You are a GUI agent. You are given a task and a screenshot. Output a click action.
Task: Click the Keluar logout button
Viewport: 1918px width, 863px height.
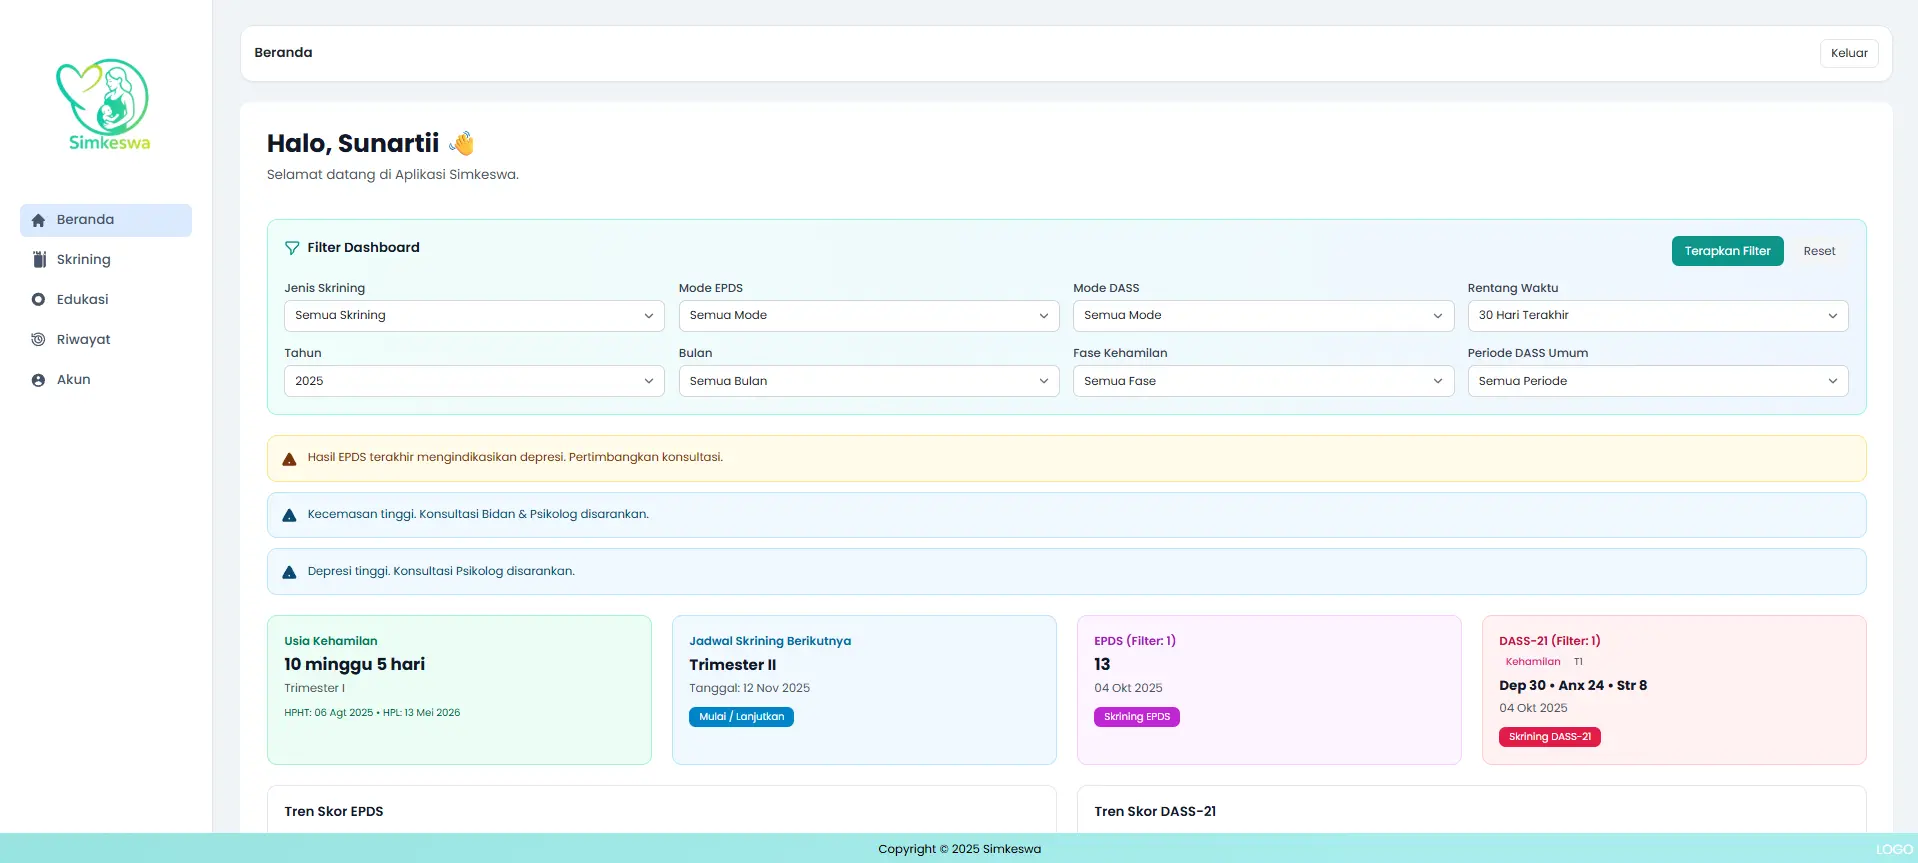pos(1848,53)
